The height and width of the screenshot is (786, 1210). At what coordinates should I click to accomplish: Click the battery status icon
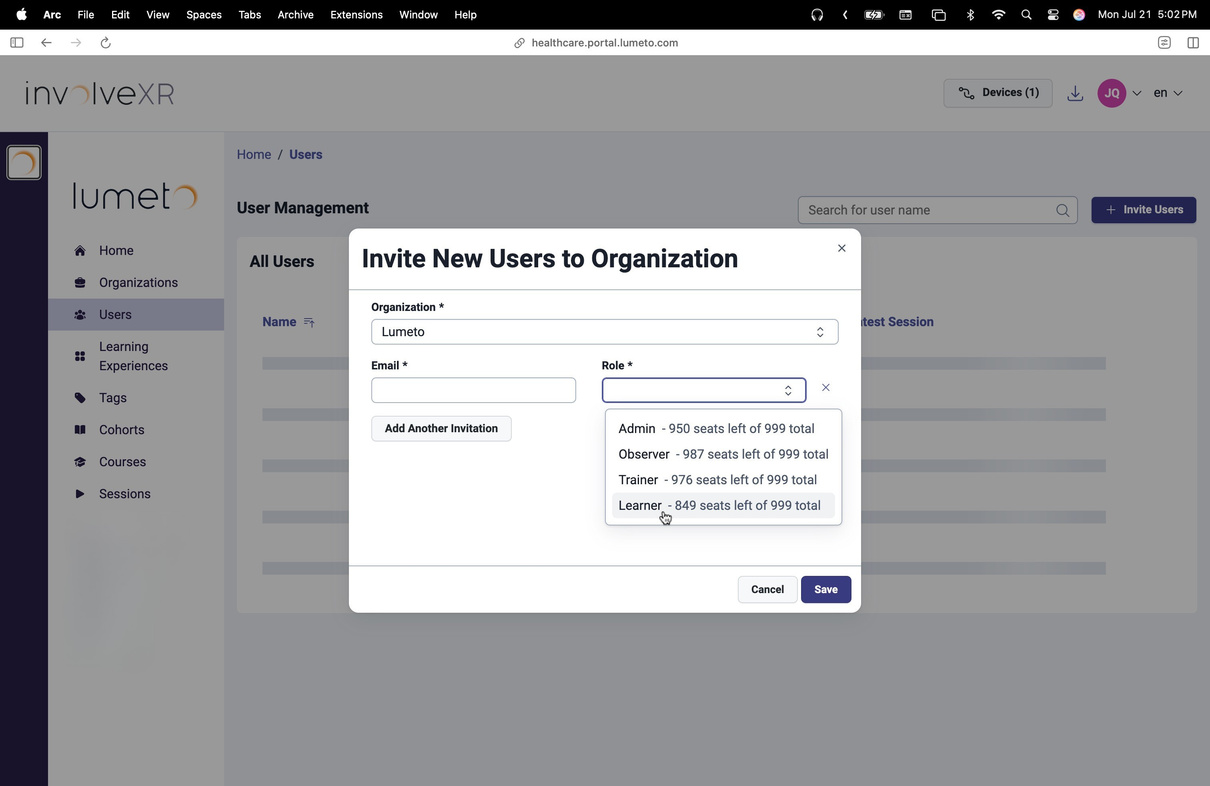pos(874,15)
